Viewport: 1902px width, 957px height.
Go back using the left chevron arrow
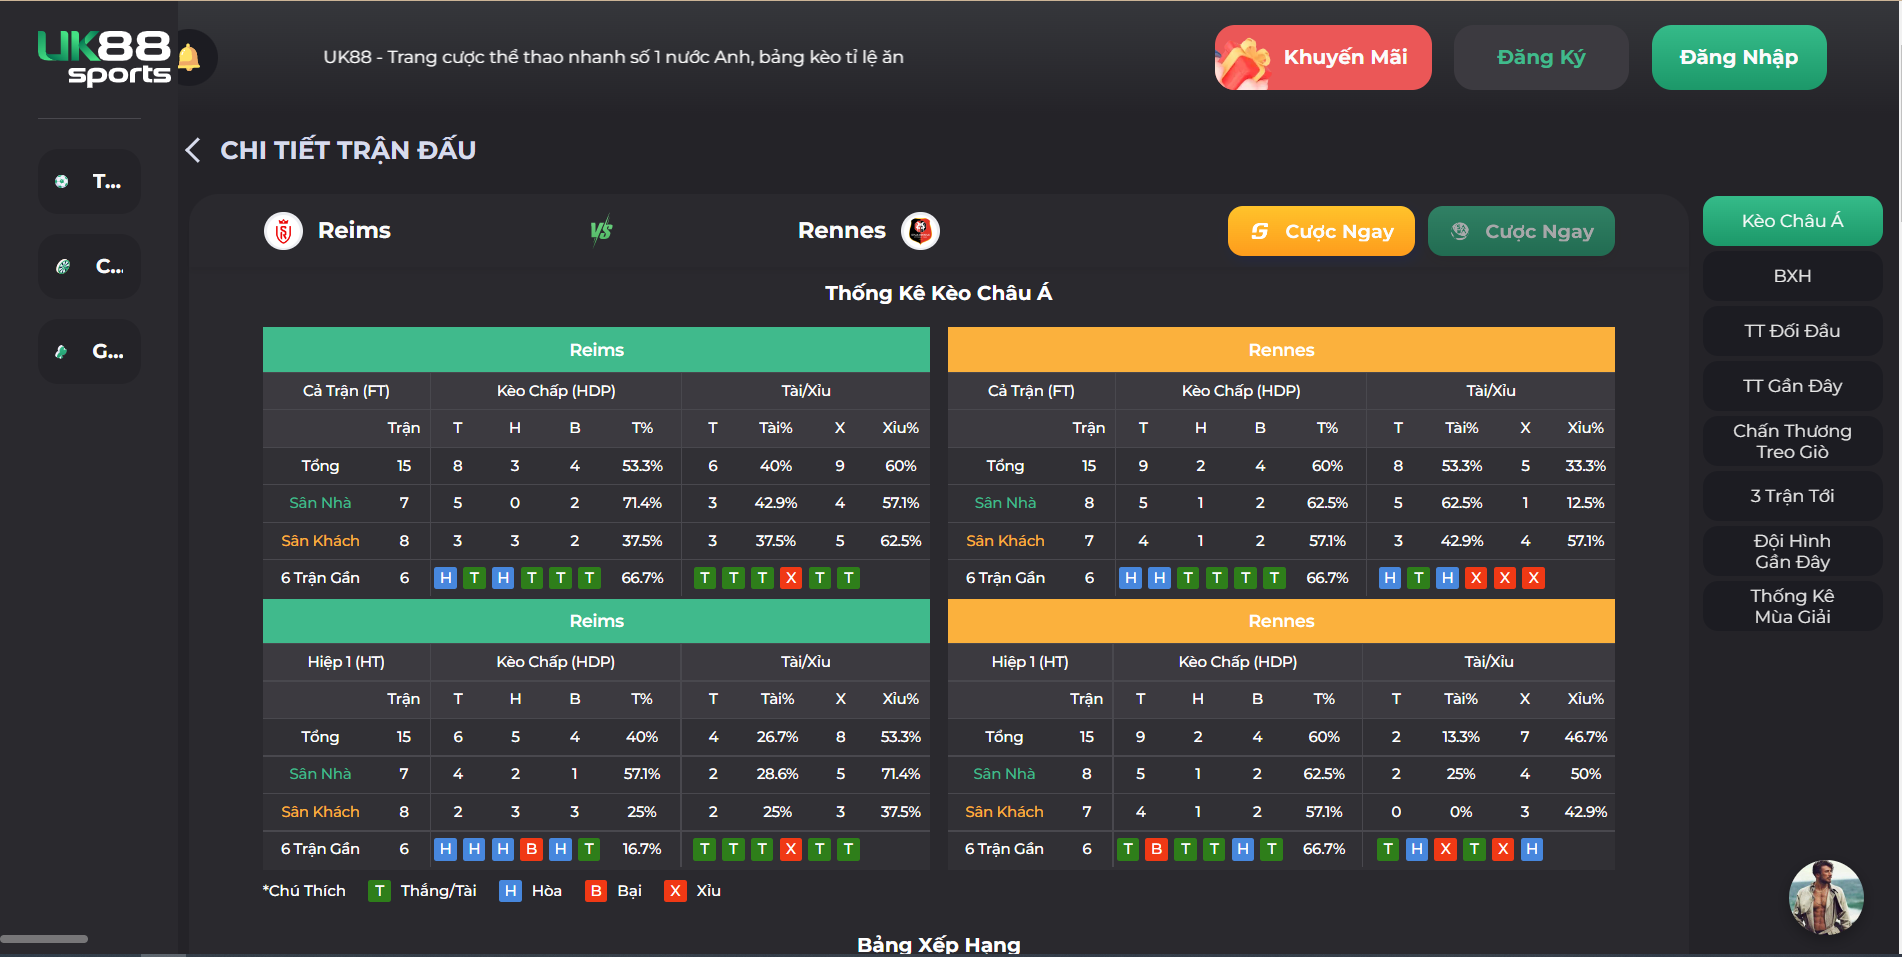[x=193, y=150]
